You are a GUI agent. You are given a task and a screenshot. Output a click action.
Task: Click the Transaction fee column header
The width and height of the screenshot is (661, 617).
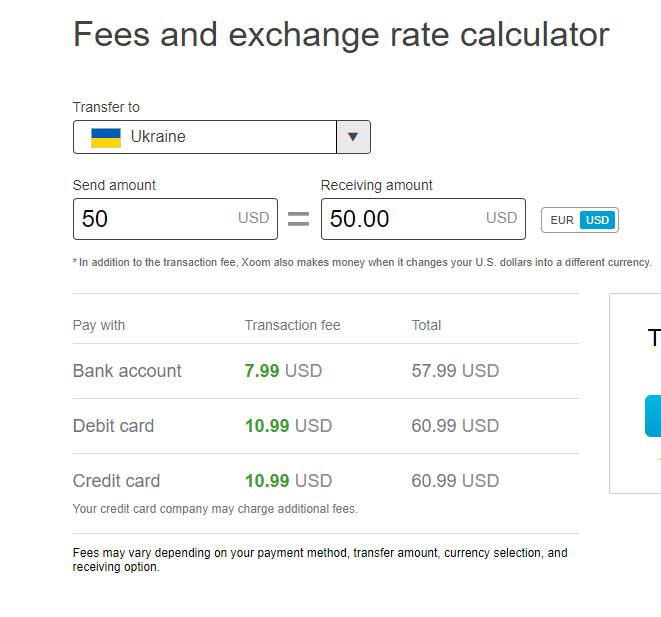(x=293, y=325)
